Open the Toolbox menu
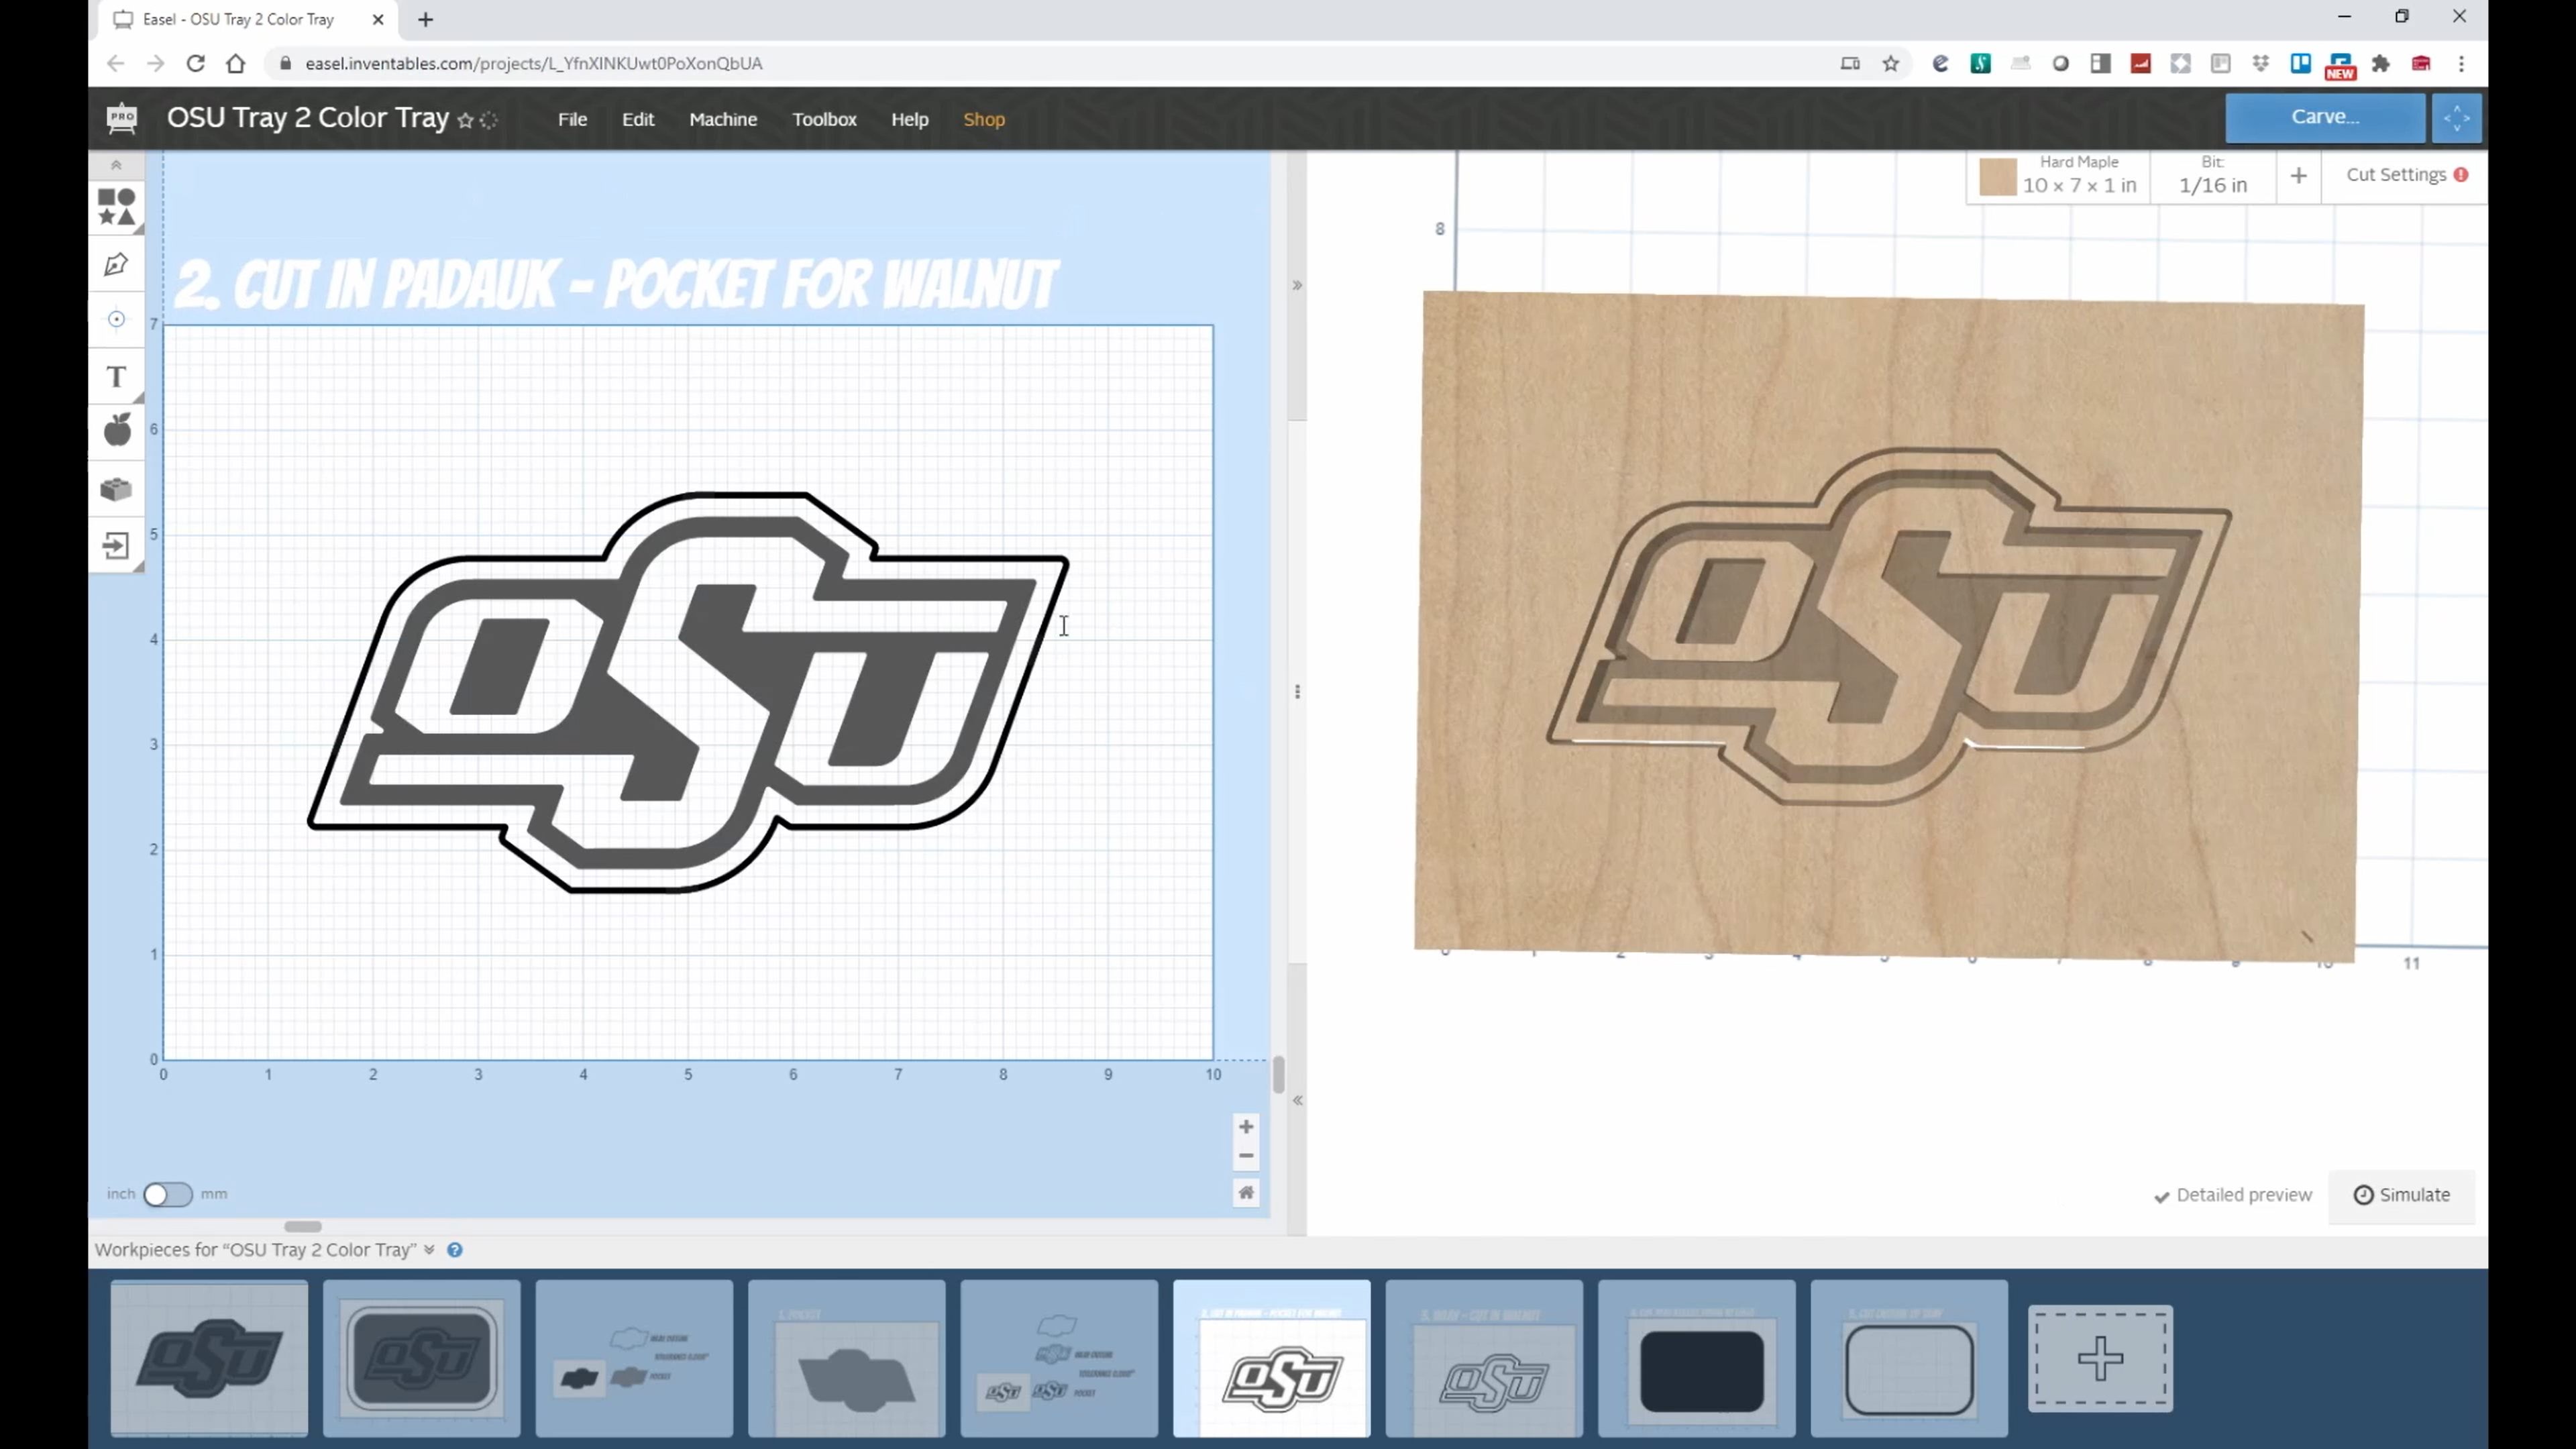2576x1449 pixels. [x=824, y=119]
